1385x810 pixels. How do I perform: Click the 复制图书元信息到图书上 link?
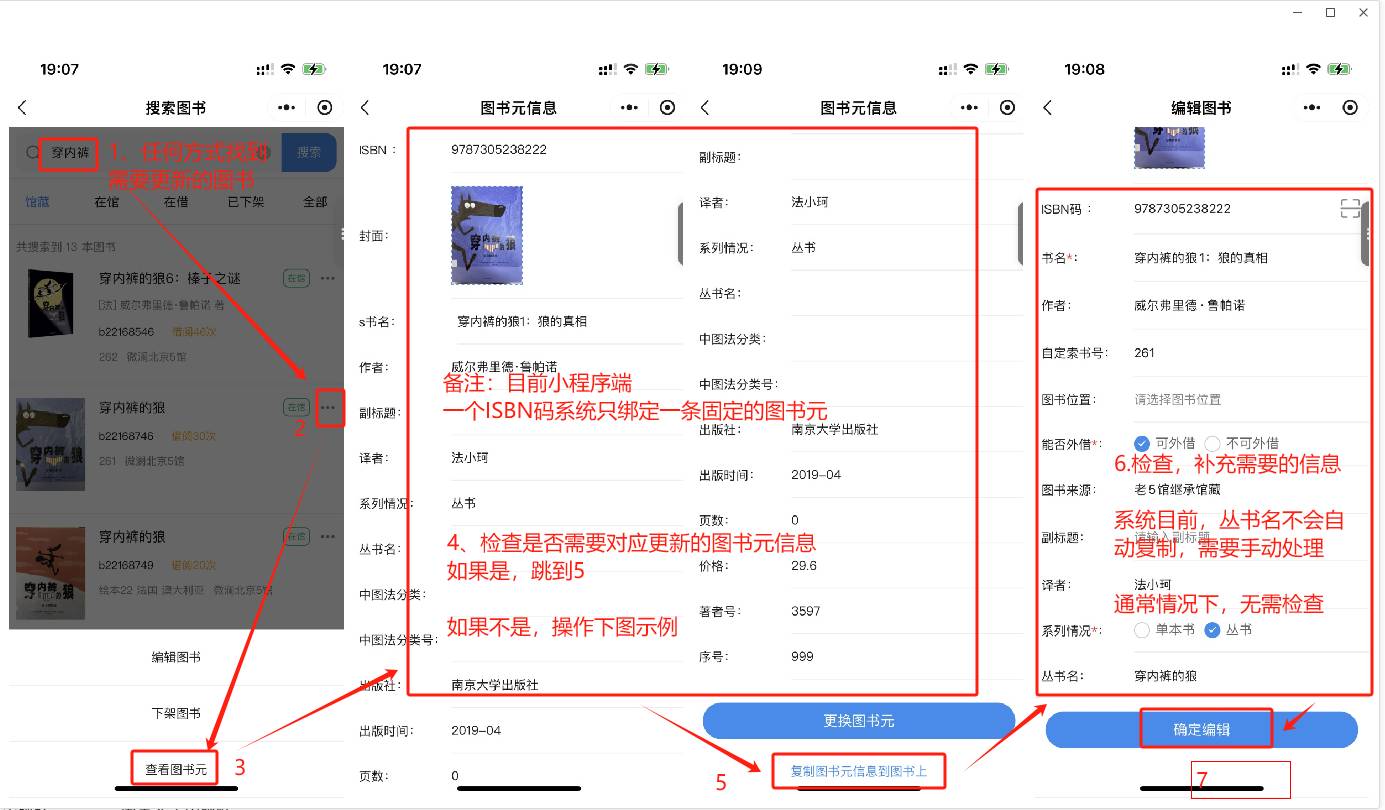[x=858, y=771]
